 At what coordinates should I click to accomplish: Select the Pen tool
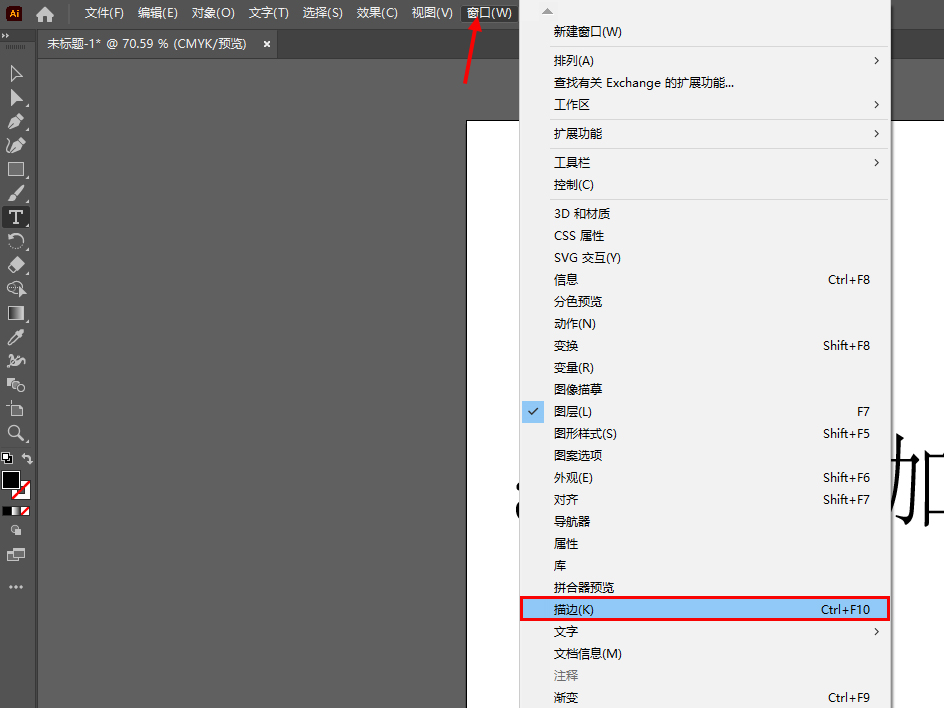tap(16, 121)
